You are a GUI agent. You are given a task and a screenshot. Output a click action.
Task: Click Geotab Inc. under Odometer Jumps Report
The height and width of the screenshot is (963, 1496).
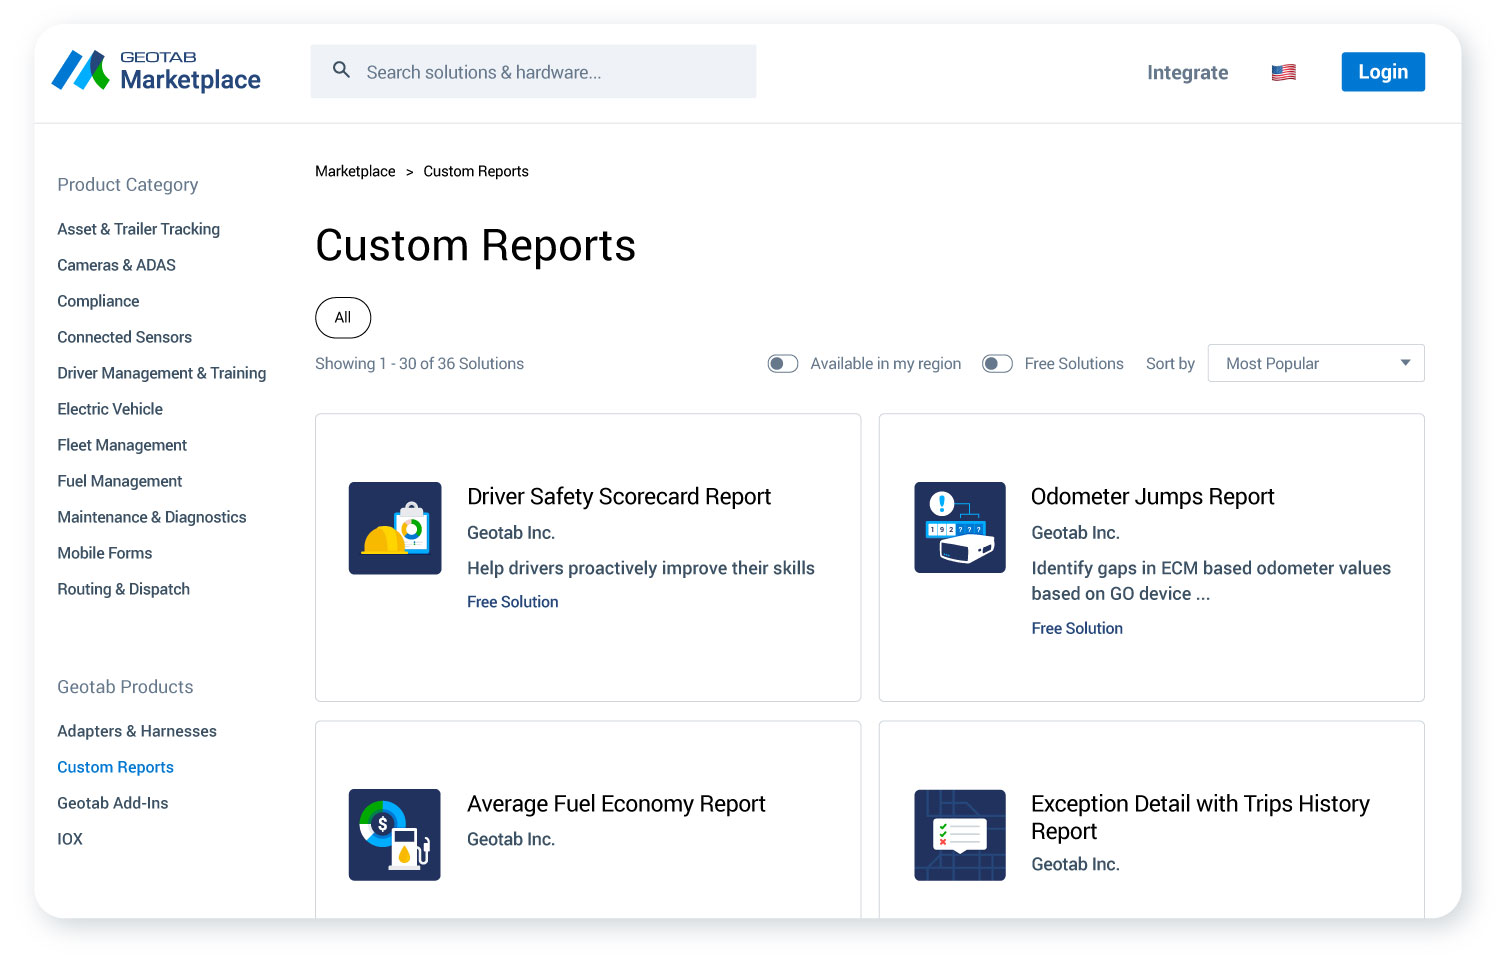(x=1075, y=533)
